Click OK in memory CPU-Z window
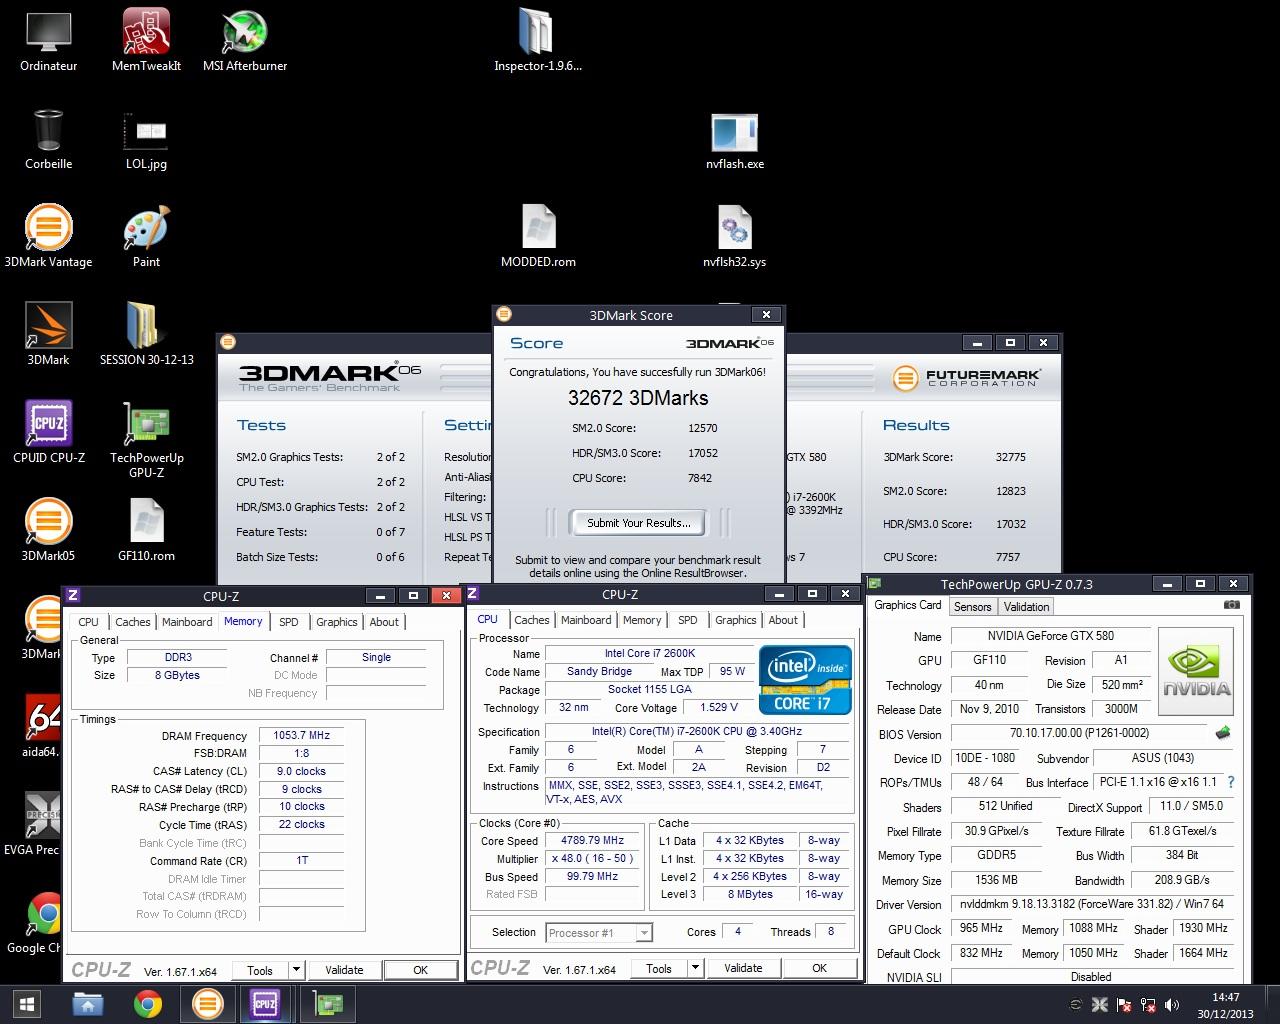The height and width of the screenshot is (1024, 1280). (x=420, y=970)
